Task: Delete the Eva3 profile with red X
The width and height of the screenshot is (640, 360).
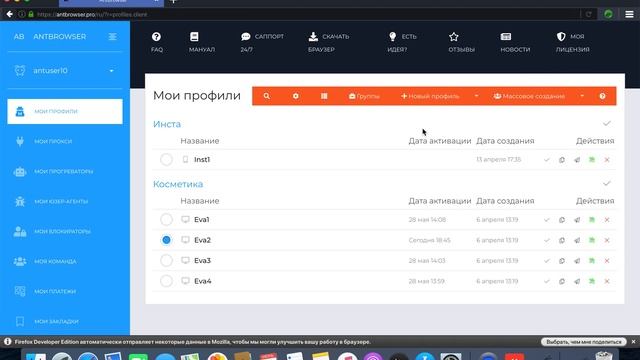Action: (607, 260)
